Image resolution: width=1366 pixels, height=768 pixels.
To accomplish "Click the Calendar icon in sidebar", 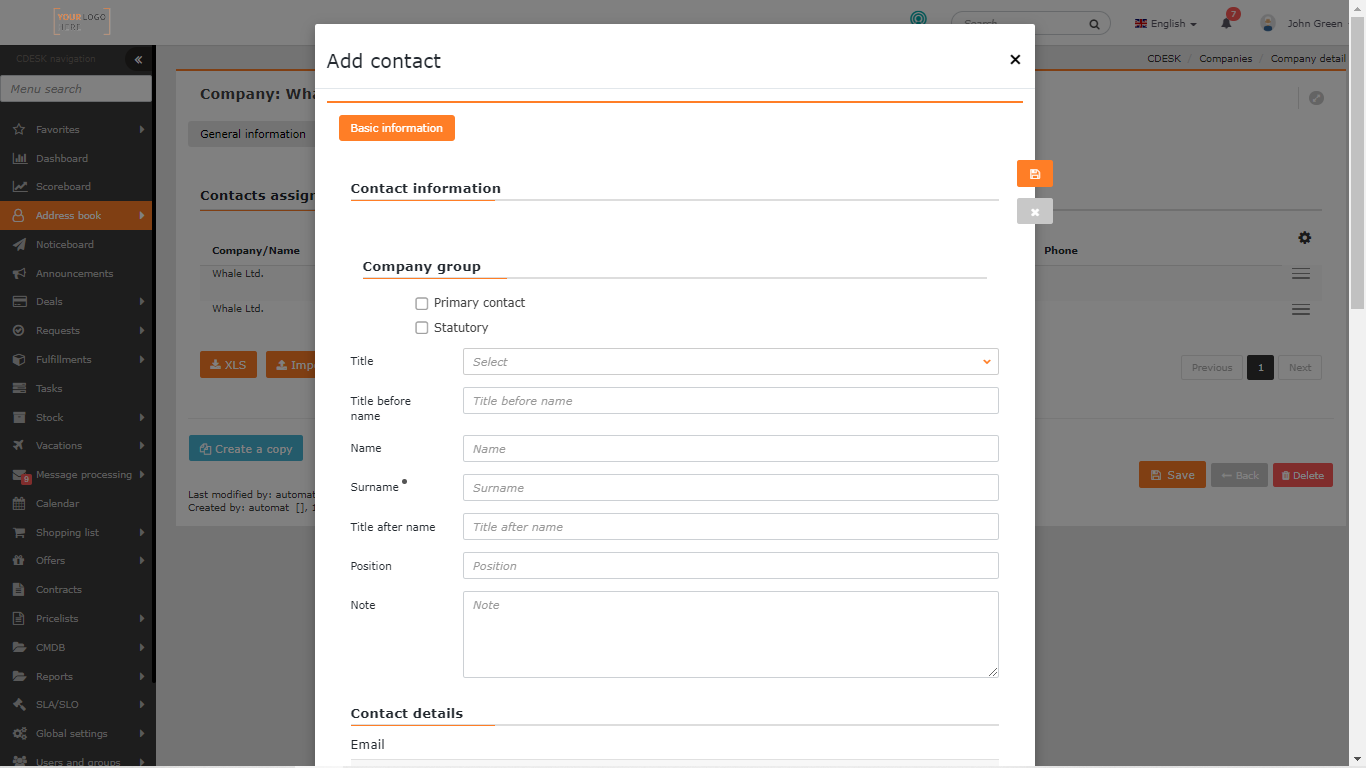I will tap(19, 504).
